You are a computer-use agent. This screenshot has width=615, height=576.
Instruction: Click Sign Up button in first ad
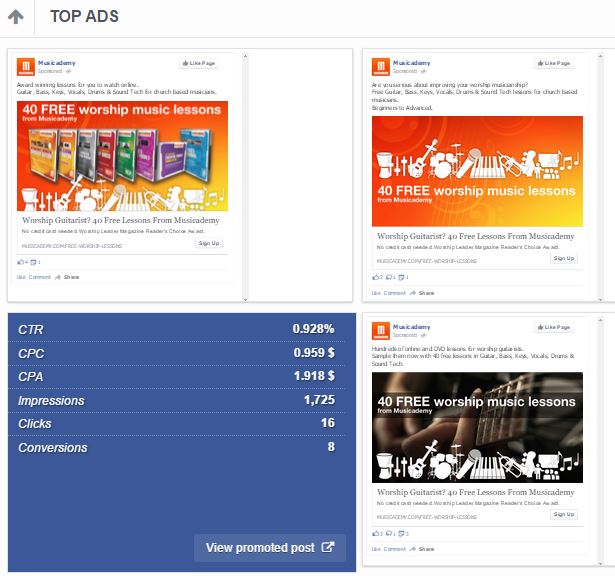(209, 243)
